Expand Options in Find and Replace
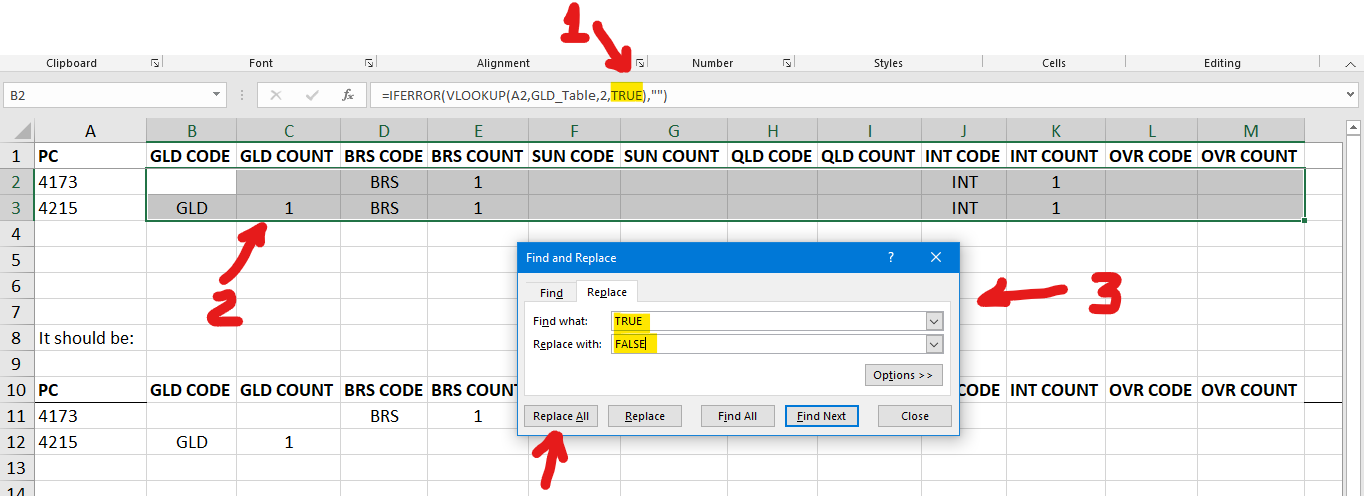This screenshot has height=496, width=1364. point(903,375)
